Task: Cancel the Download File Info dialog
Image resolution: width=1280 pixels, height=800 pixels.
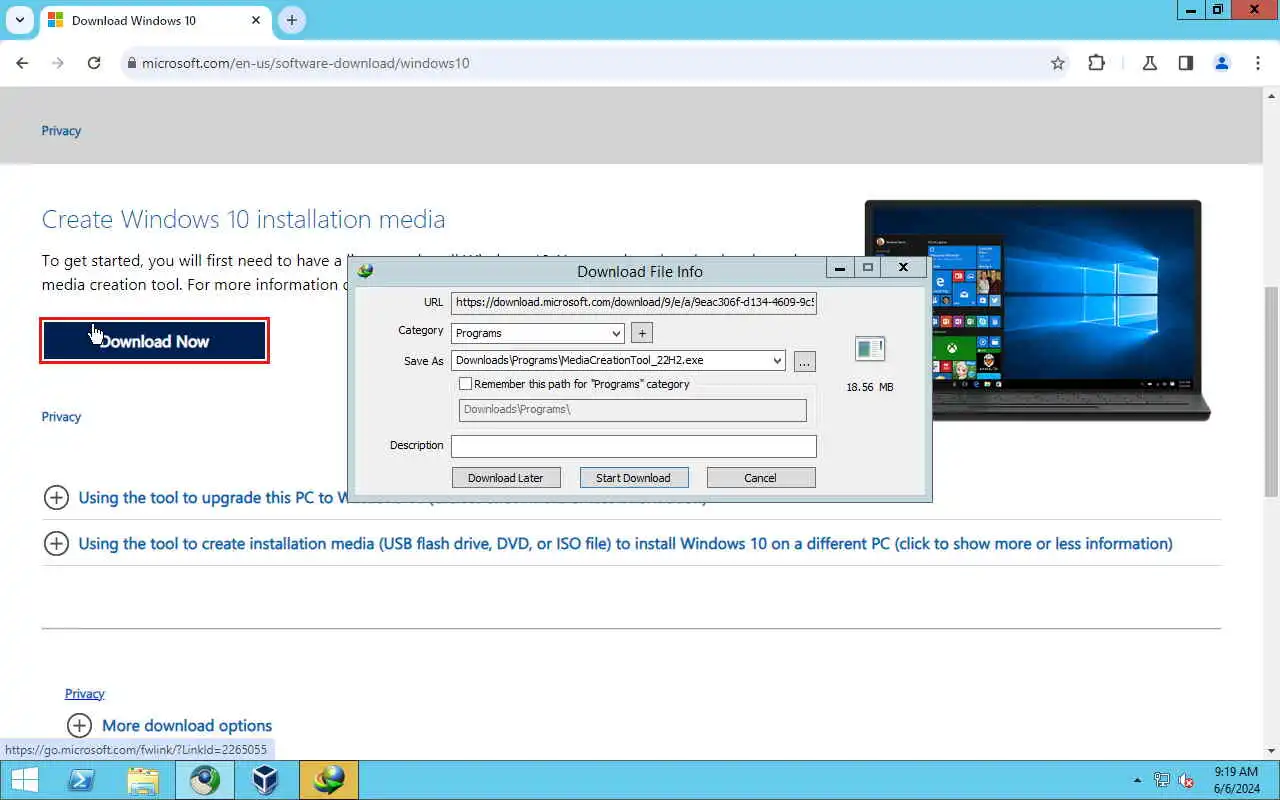Action: (761, 478)
